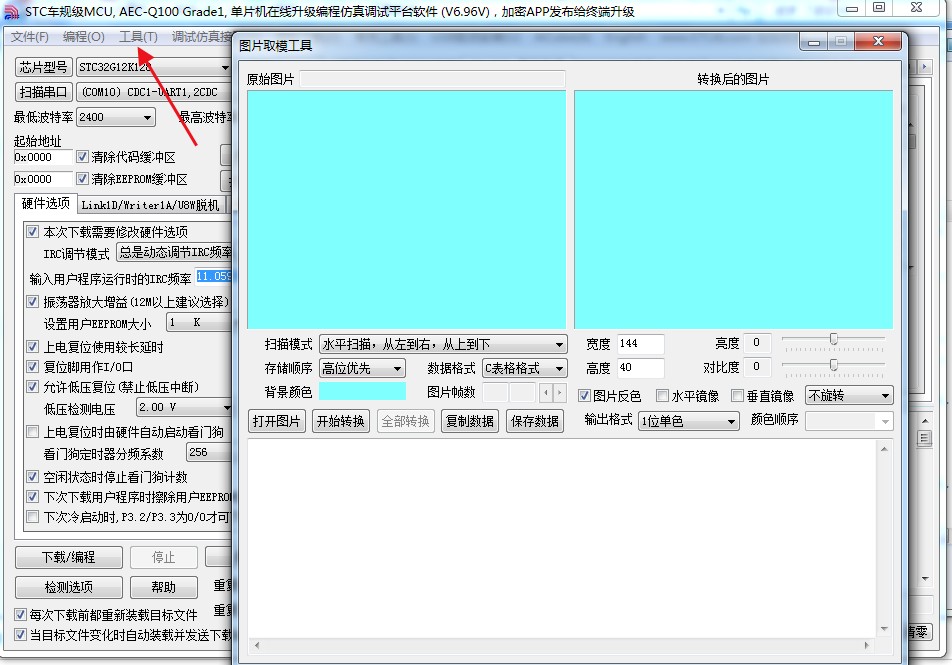Toggle 图片反色 checkbox
Viewport: 952px width, 665px height.
[584, 396]
